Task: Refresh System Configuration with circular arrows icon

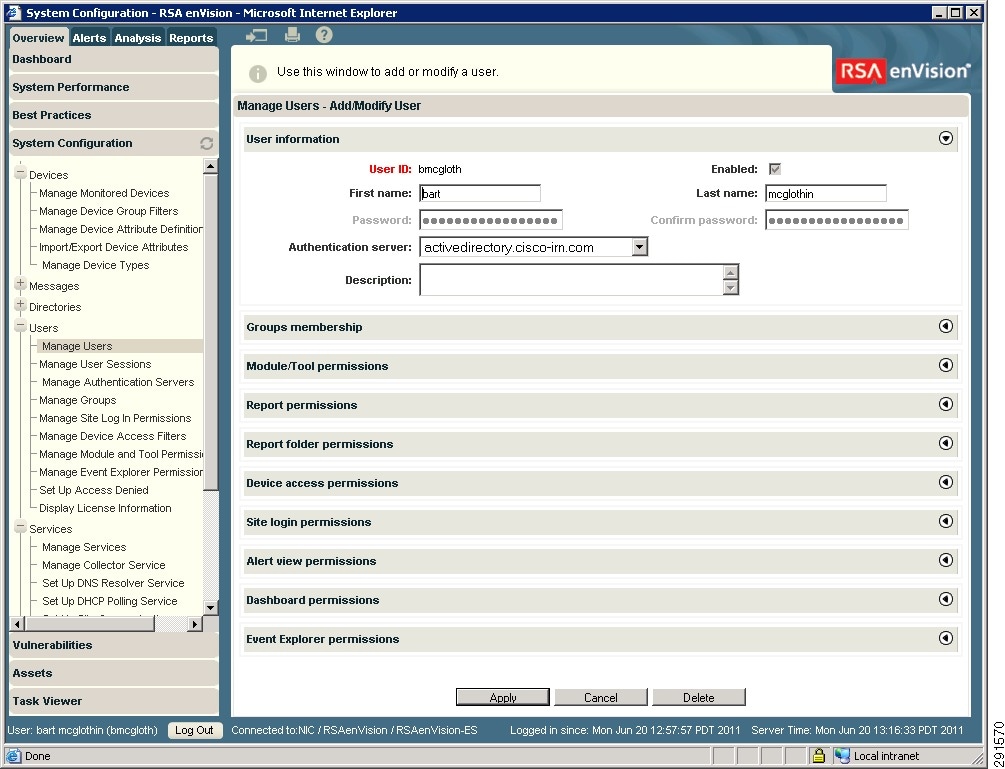Action: click(206, 144)
